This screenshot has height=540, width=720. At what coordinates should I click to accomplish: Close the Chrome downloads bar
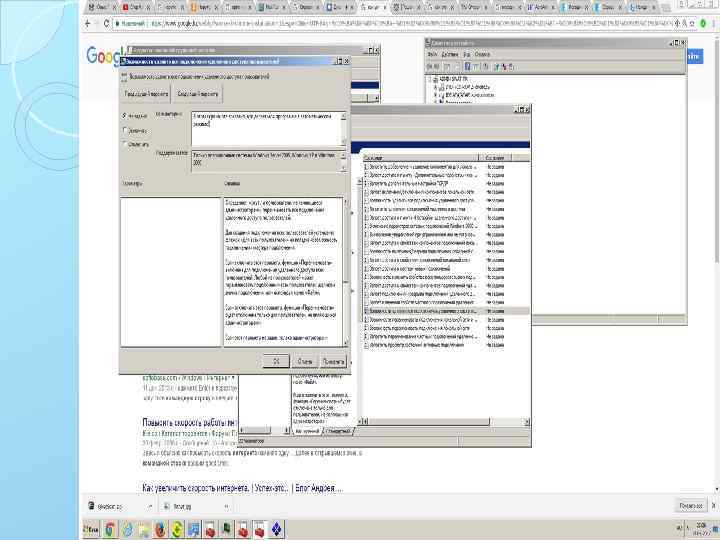[714, 506]
